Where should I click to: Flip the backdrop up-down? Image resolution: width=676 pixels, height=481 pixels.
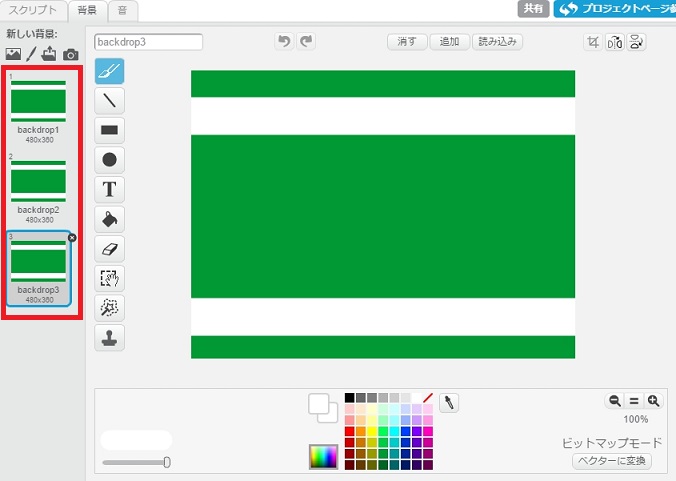(636, 42)
